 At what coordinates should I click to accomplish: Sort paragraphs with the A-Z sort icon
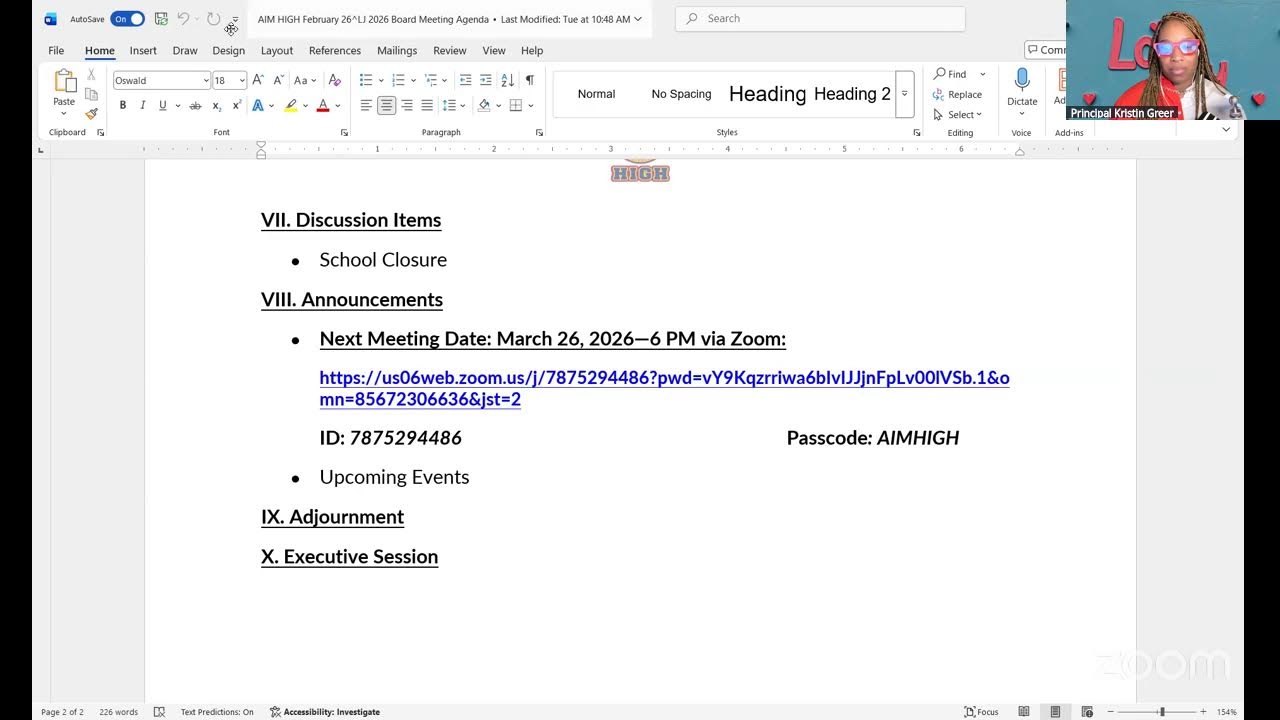tap(507, 80)
